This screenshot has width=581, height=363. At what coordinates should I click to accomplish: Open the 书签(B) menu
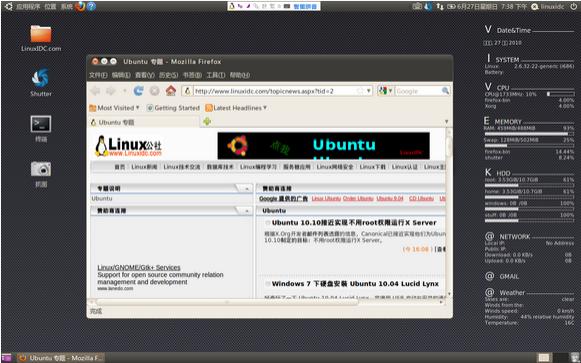coord(192,75)
